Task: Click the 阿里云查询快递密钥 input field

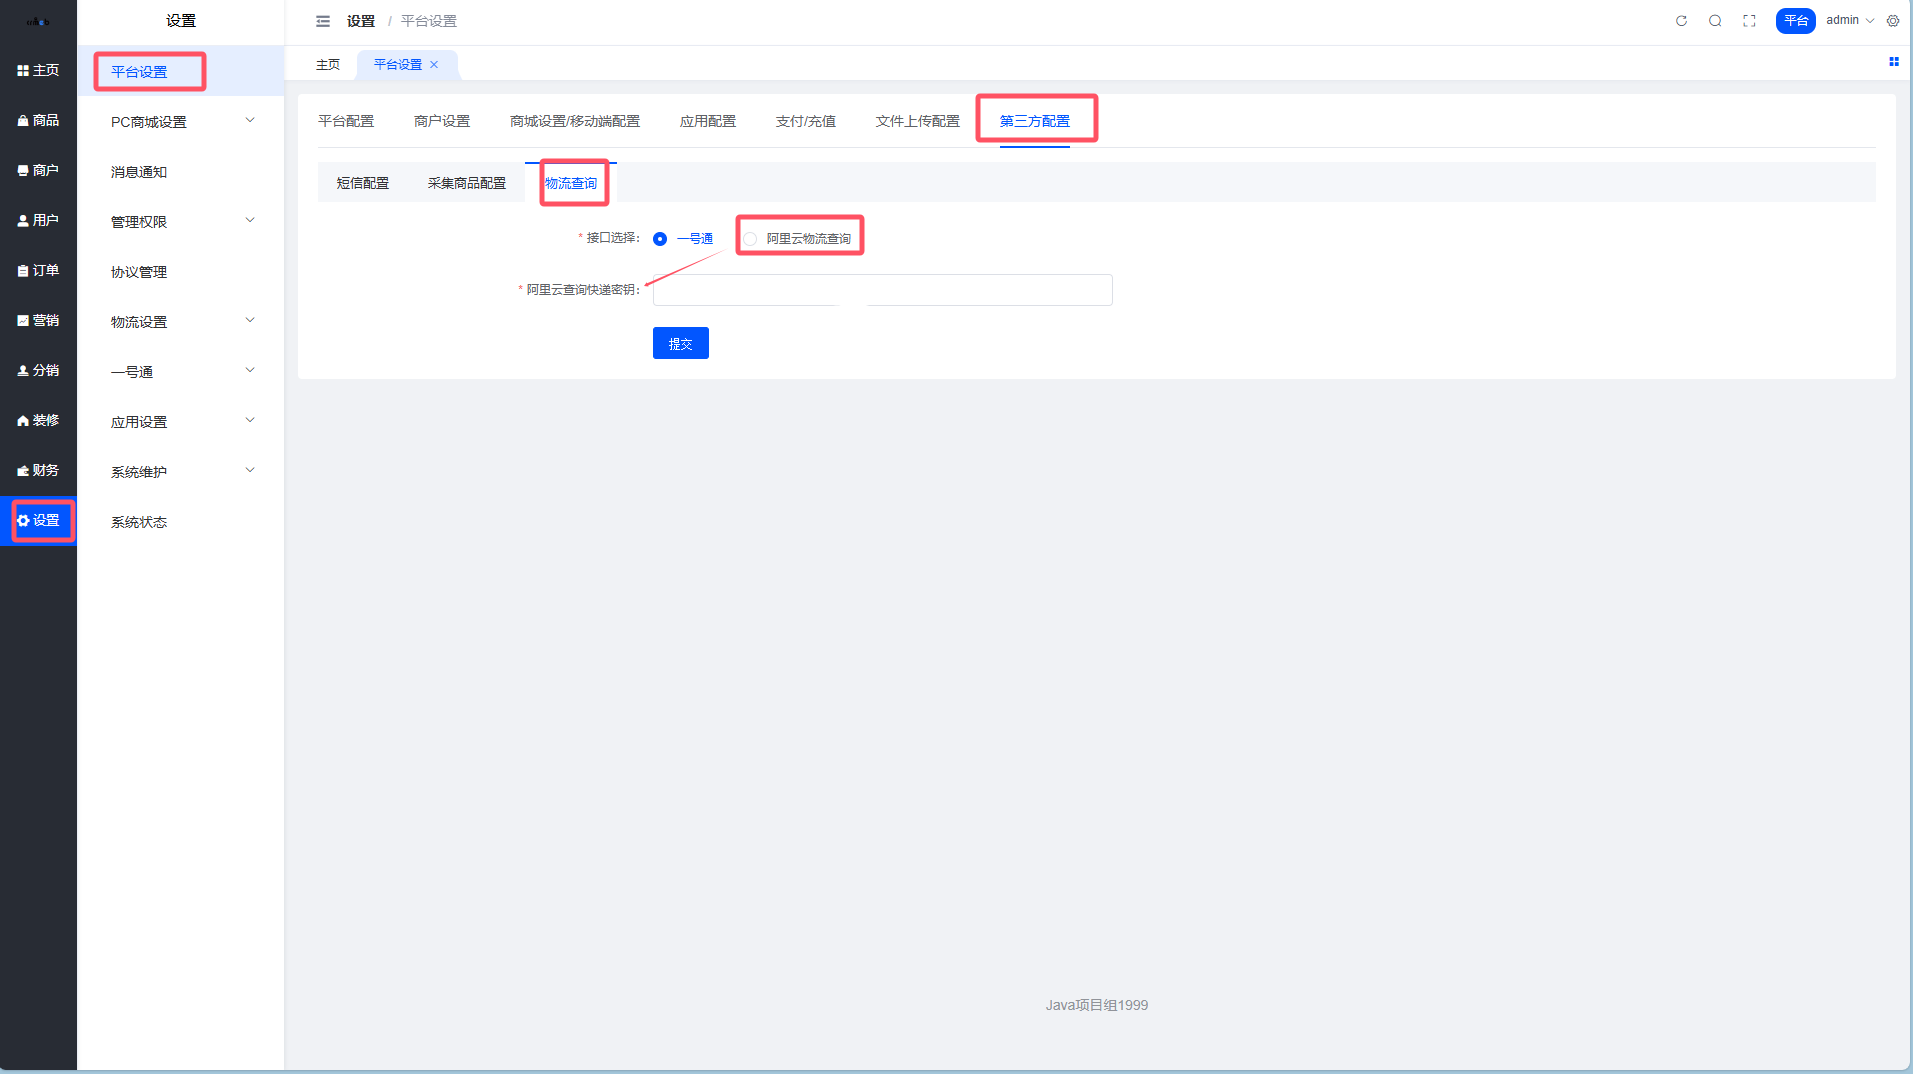Action: point(882,290)
